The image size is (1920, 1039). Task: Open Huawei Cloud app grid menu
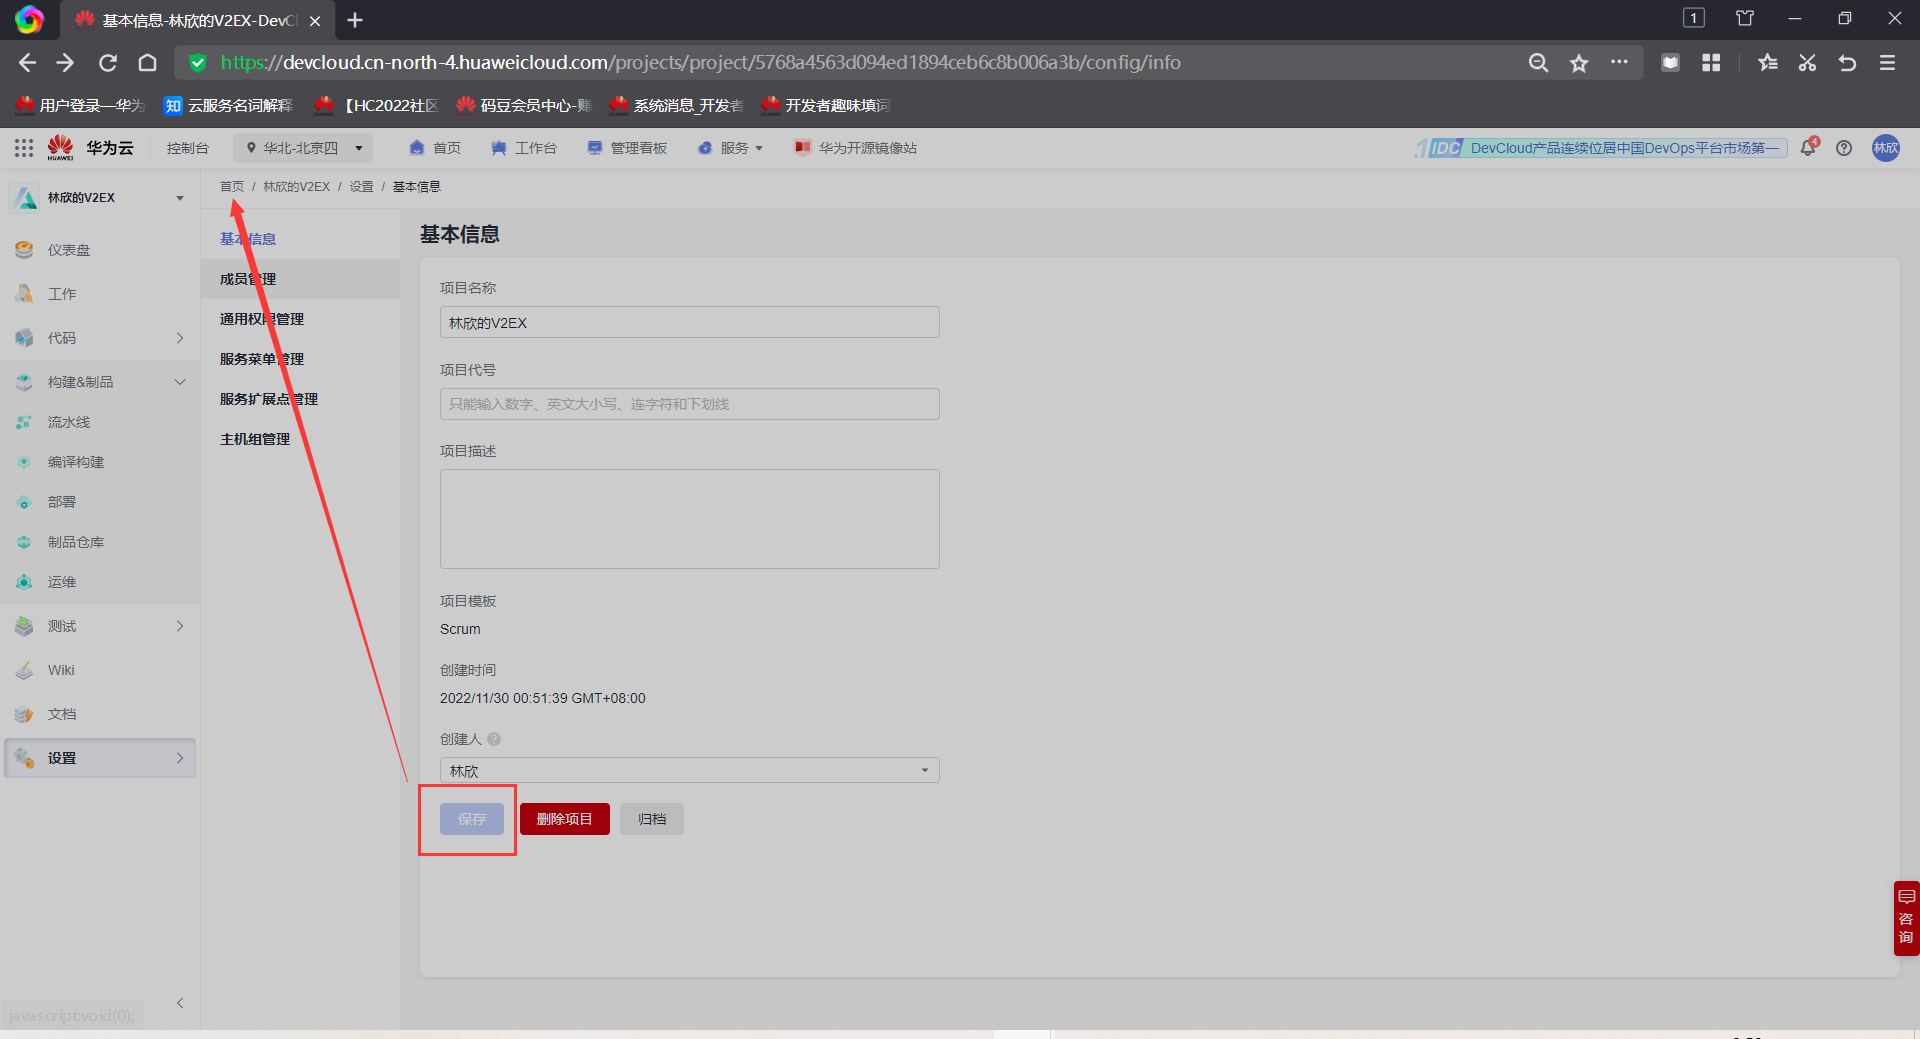(24, 148)
